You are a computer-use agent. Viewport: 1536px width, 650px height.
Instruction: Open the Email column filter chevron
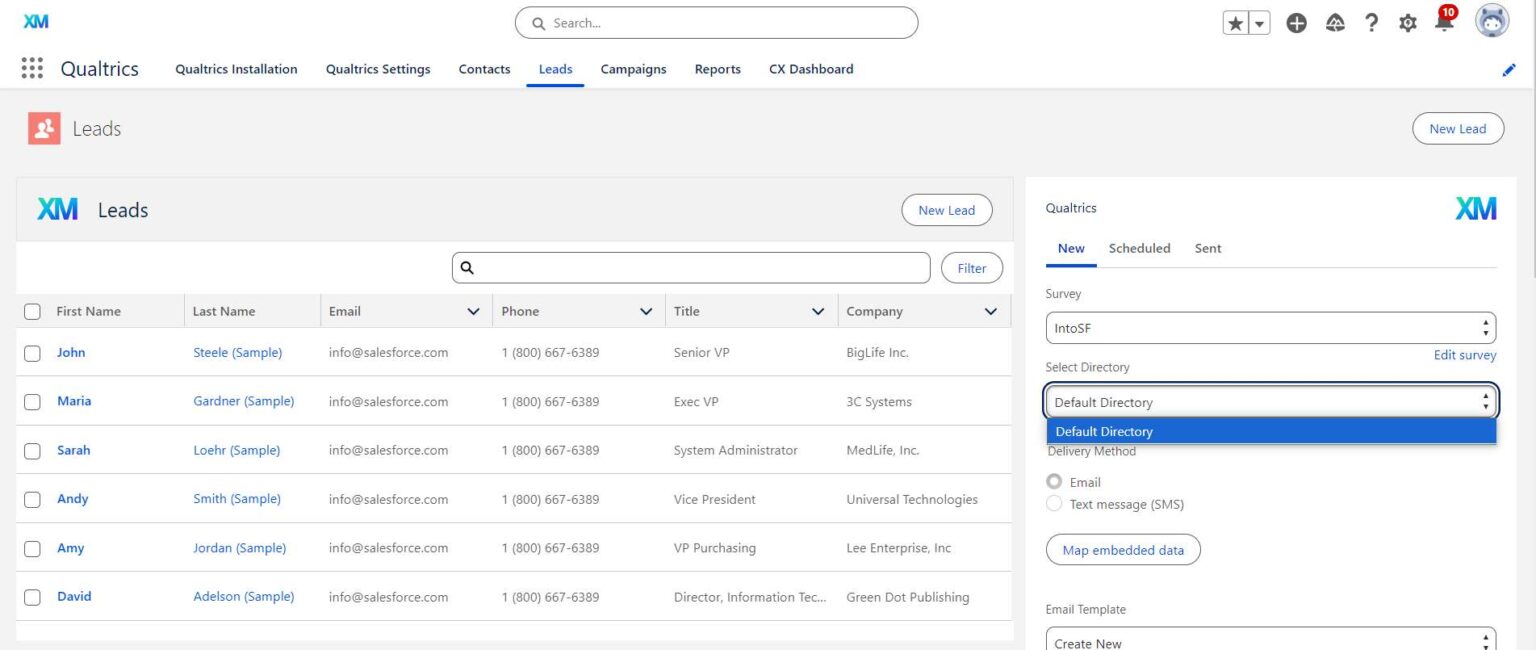click(x=473, y=311)
